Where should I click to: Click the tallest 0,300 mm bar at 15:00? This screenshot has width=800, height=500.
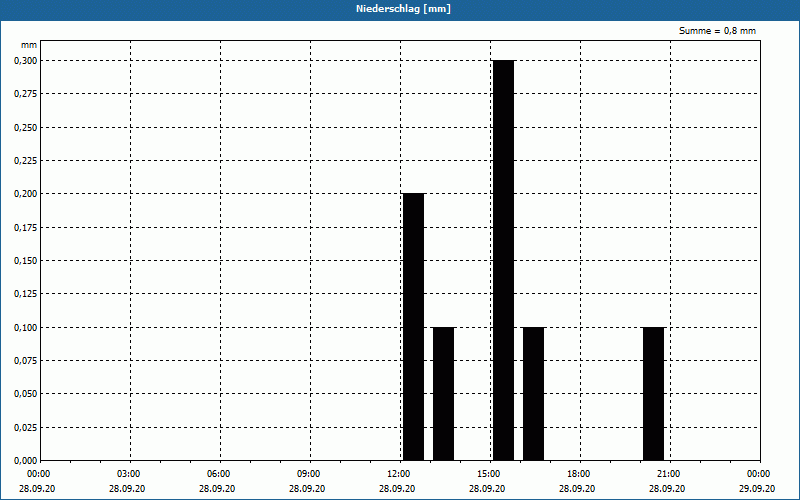click(504, 260)
